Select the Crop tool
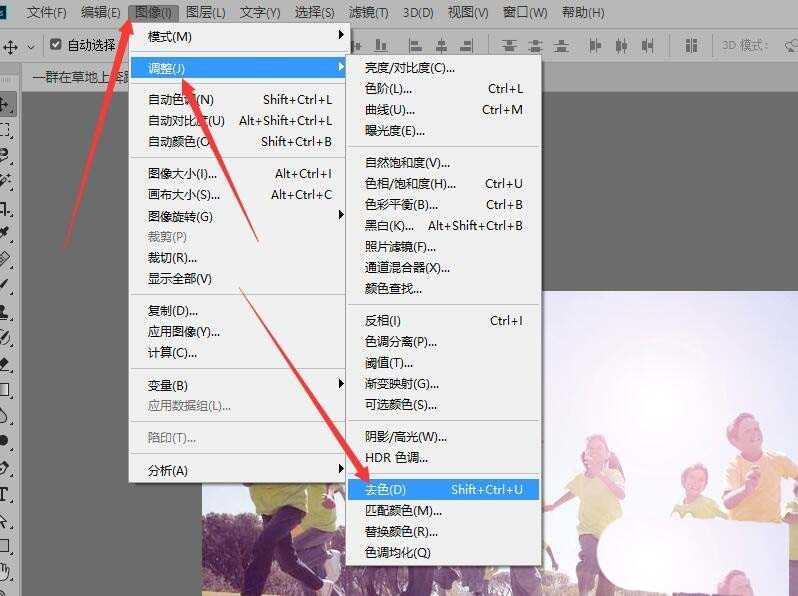This screenshot has height=596, width=798. [5, 209]
